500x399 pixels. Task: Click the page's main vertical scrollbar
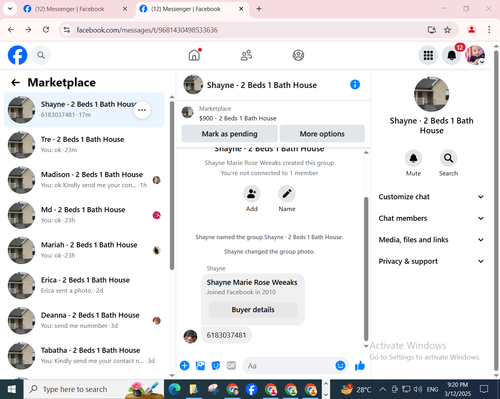coord(496,210)
